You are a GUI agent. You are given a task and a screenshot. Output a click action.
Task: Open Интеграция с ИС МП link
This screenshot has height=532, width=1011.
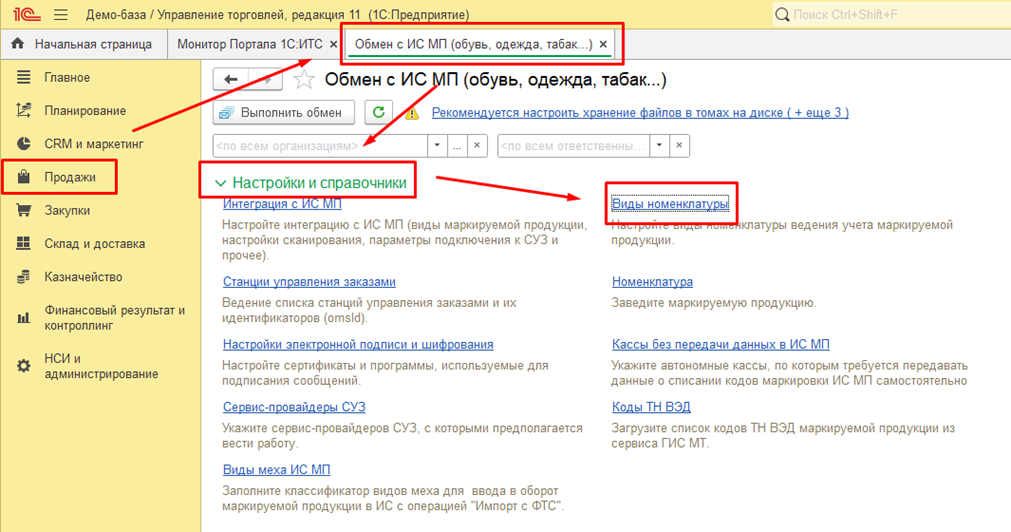click(x=282, y=204)
